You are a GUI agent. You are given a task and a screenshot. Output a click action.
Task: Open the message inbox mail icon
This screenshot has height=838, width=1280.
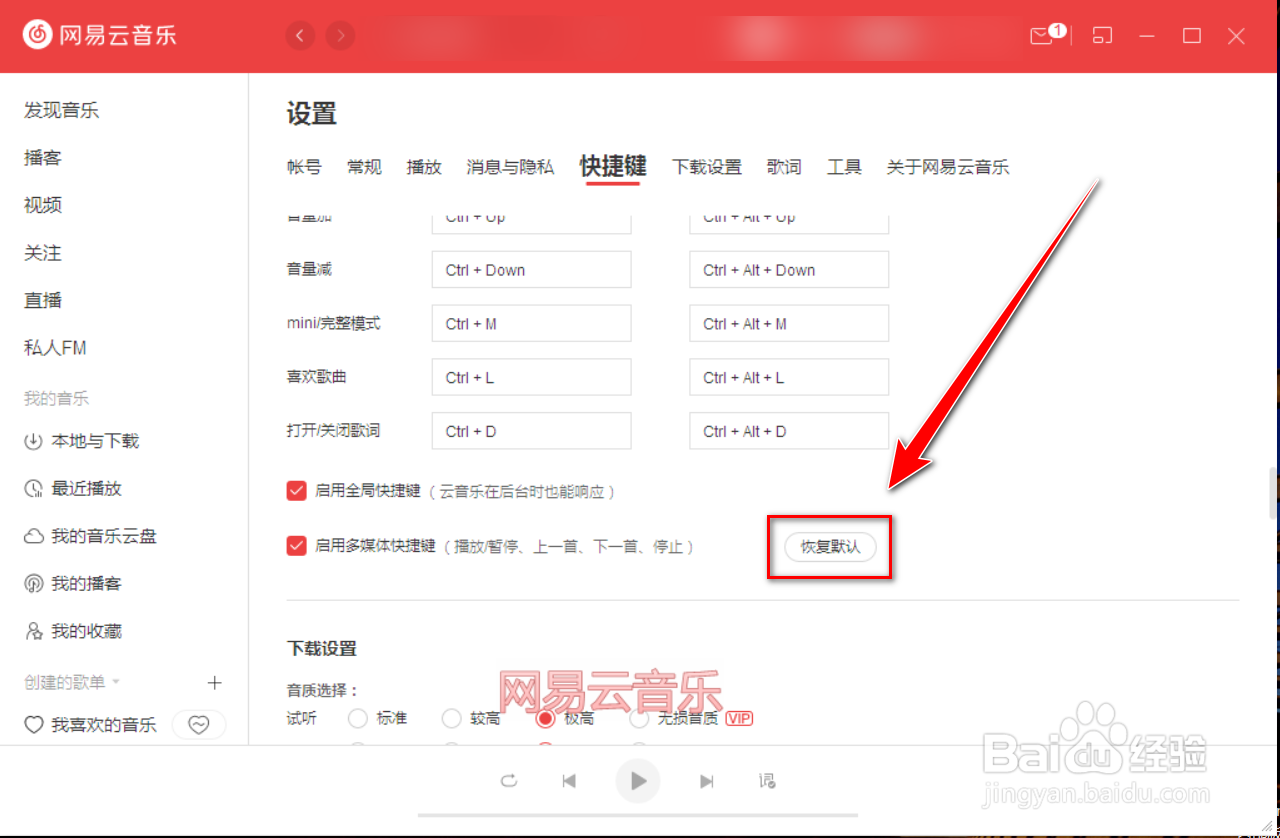point(1042,36)
